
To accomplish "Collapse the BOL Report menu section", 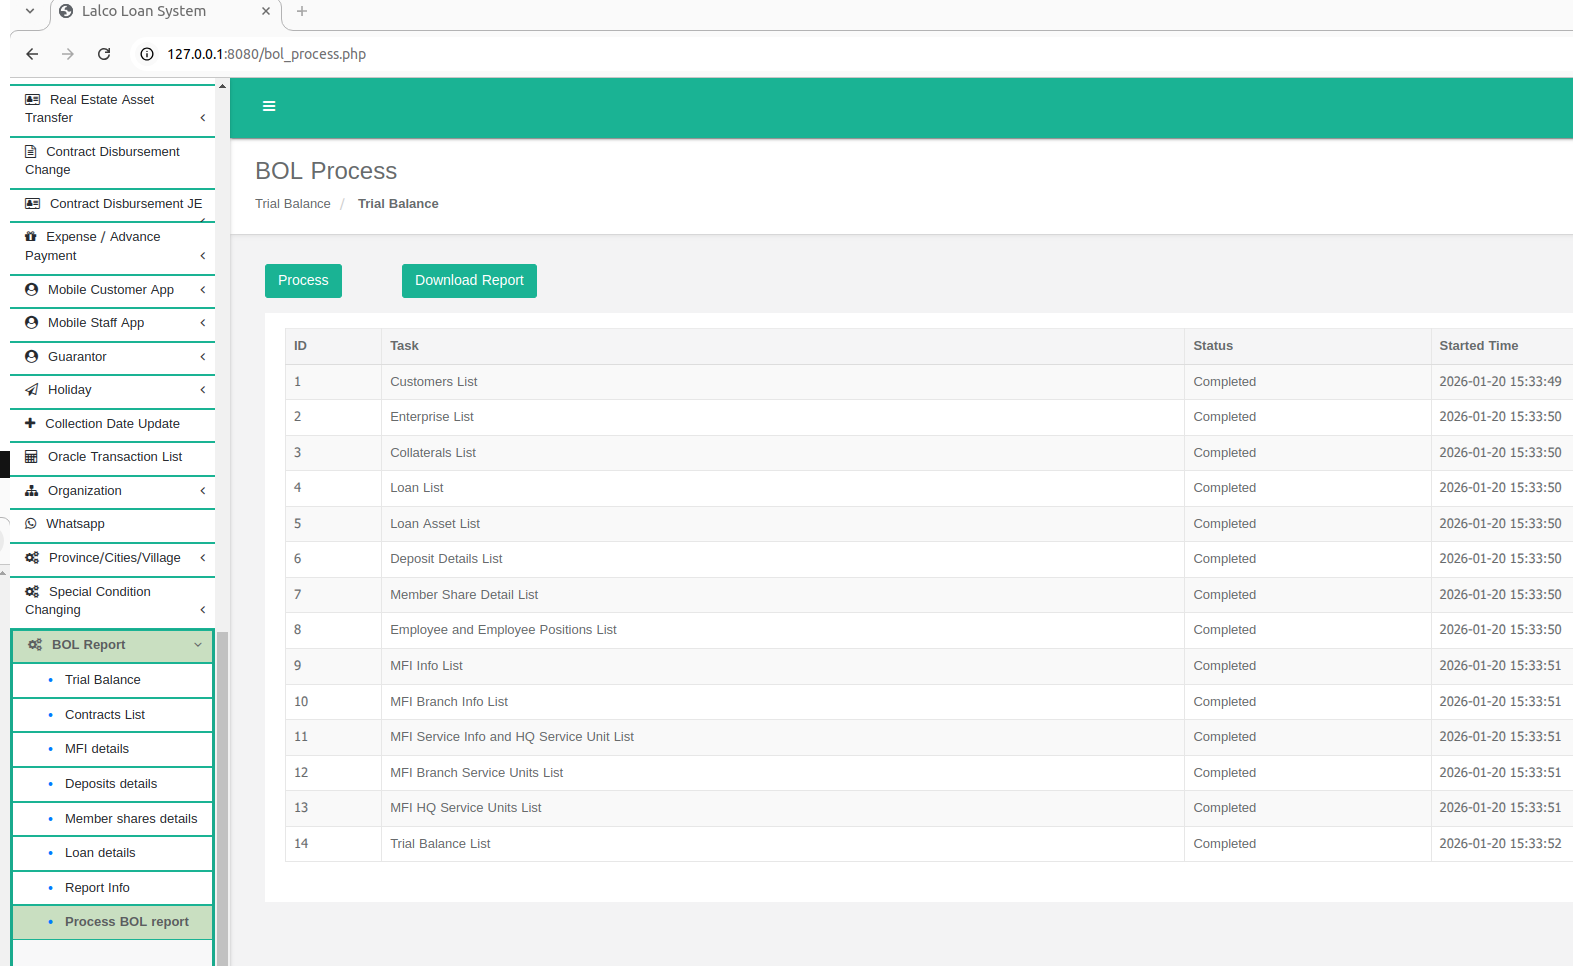I will (197, 645).
